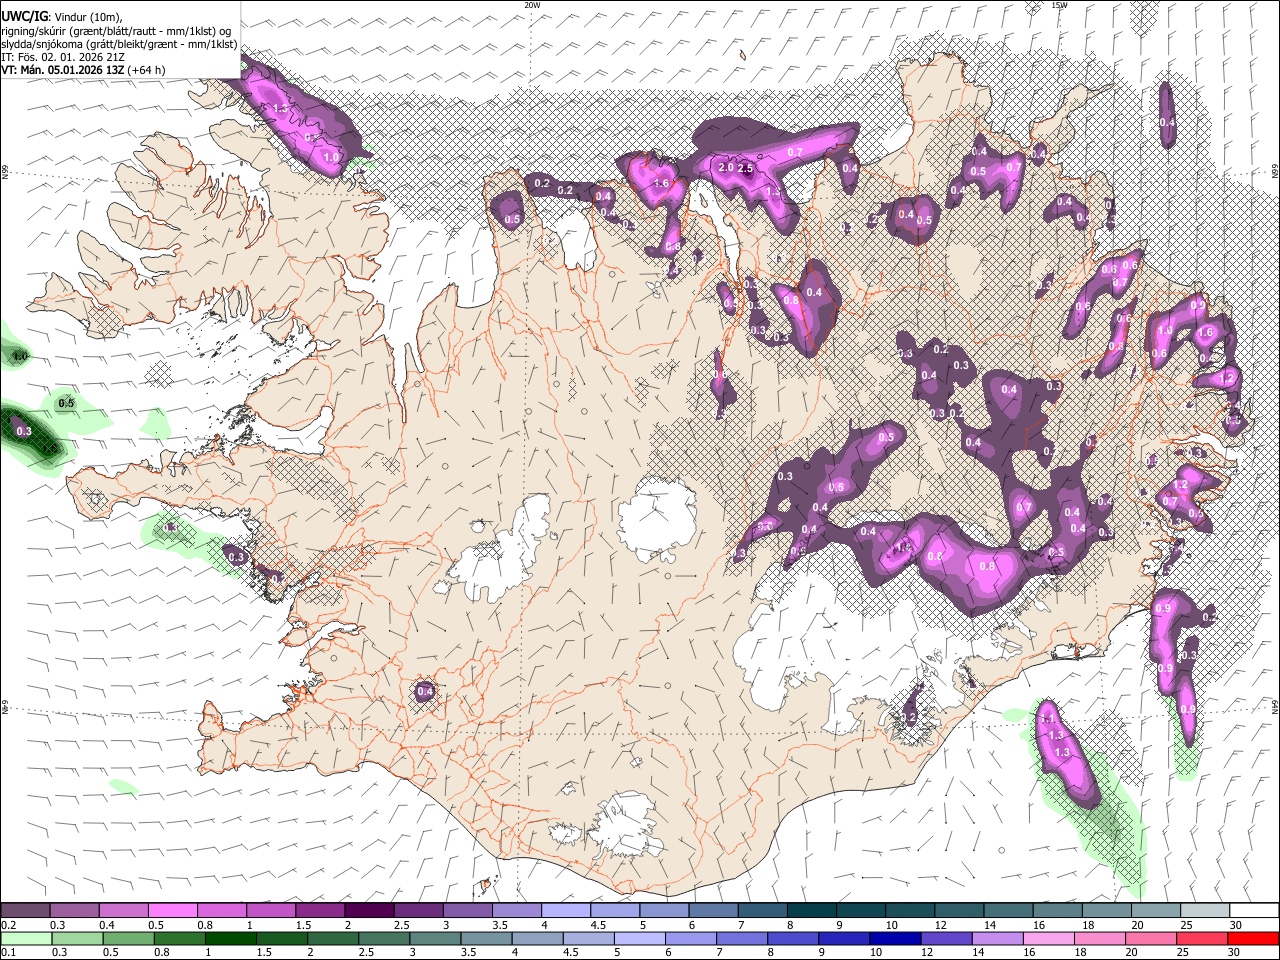Click the '0.3' value in dark green rain patch

[24, 431]
